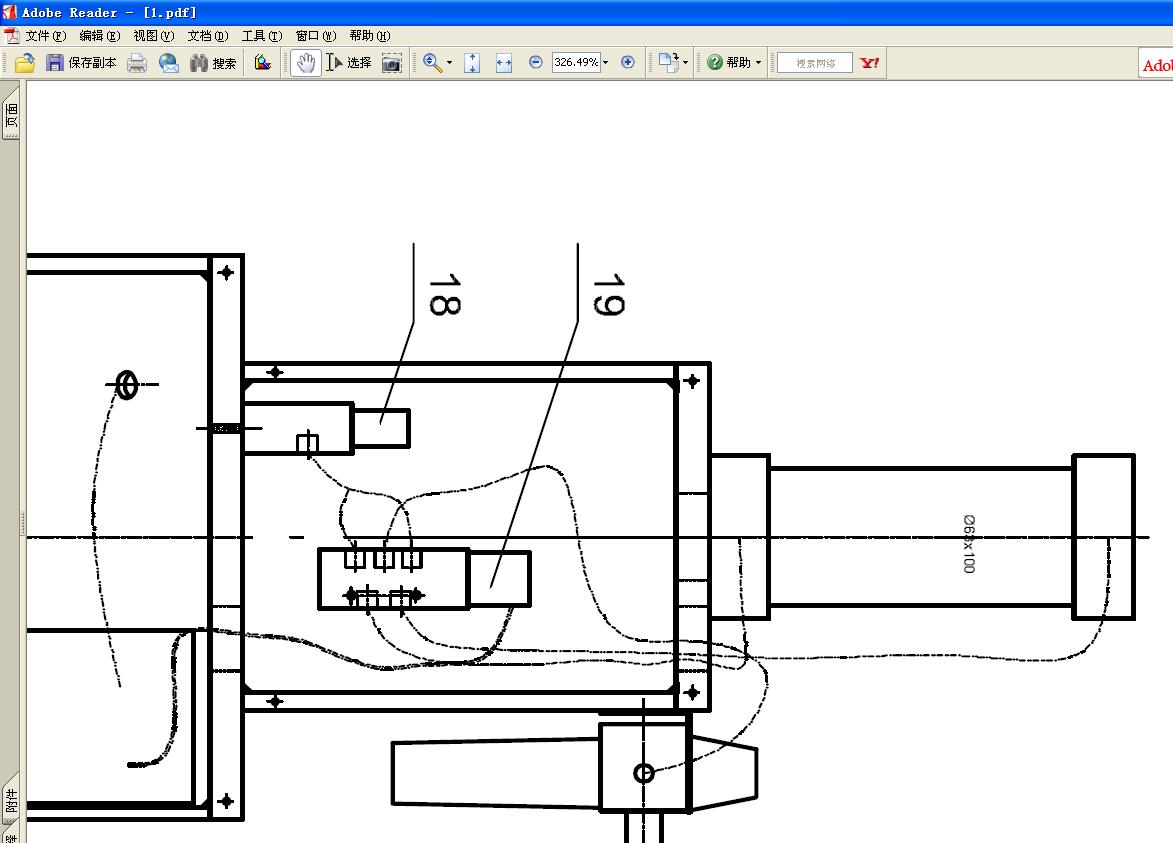Click the rotate view page icon
This screenshot has height=843, width=1173.
668,62
